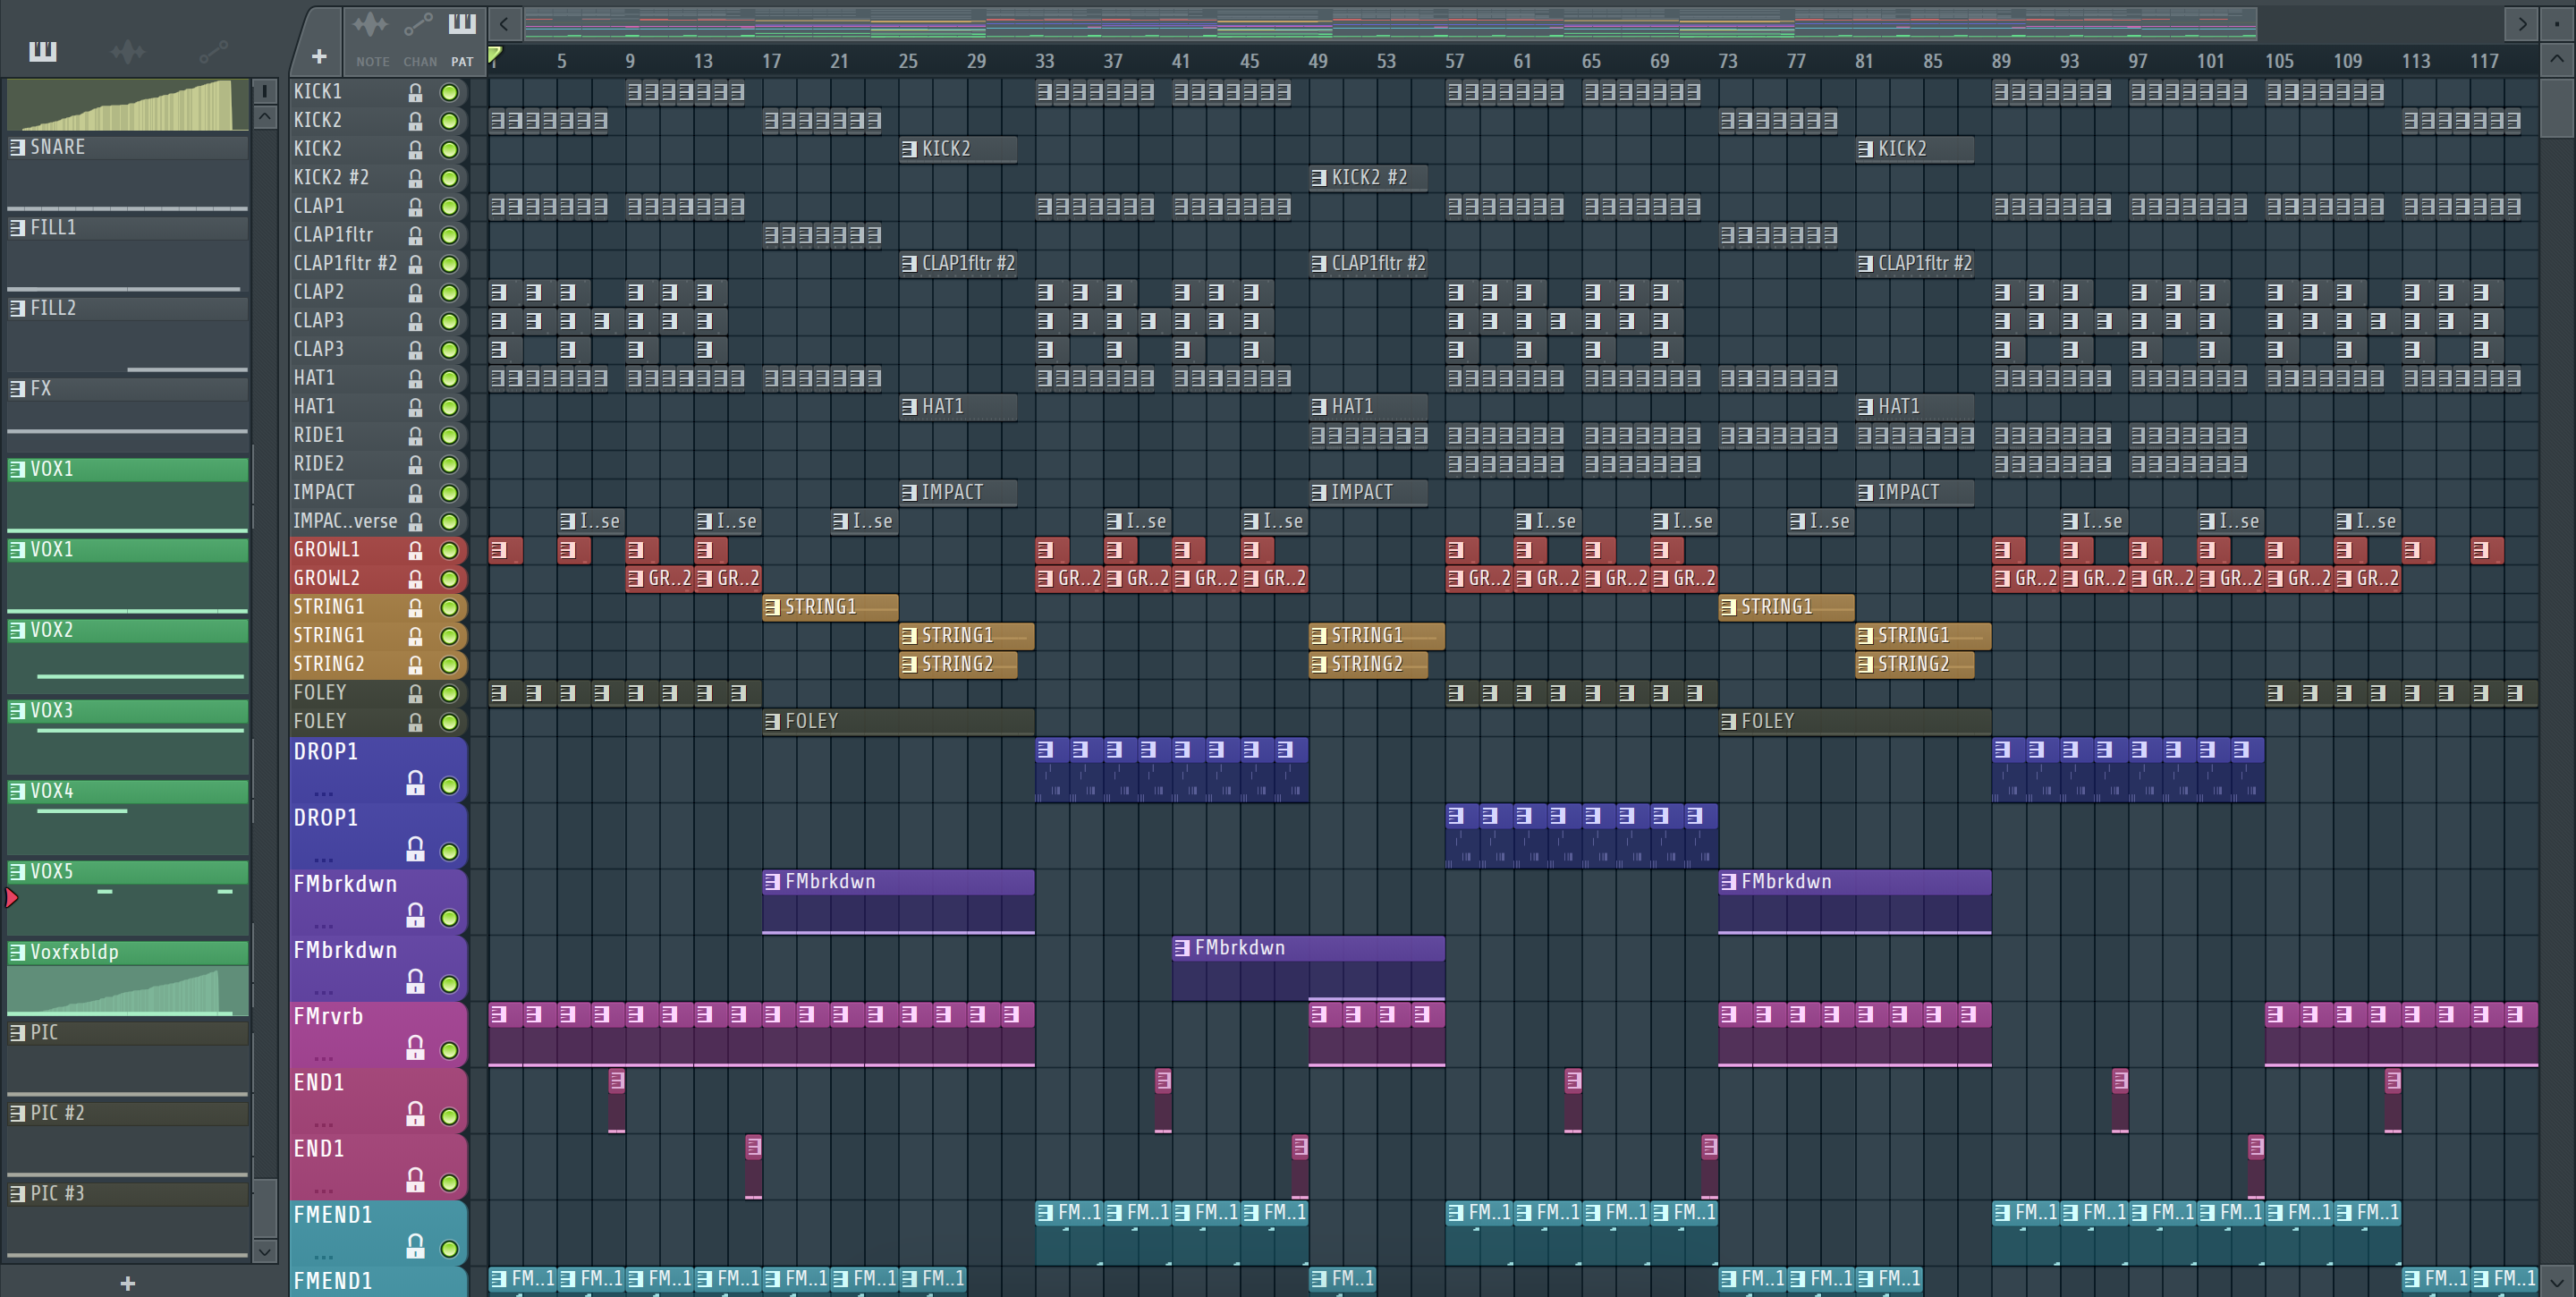Lock the FMrvrb track
The width and height of the screenshot is (2576, 1297).
(415, 1047)
